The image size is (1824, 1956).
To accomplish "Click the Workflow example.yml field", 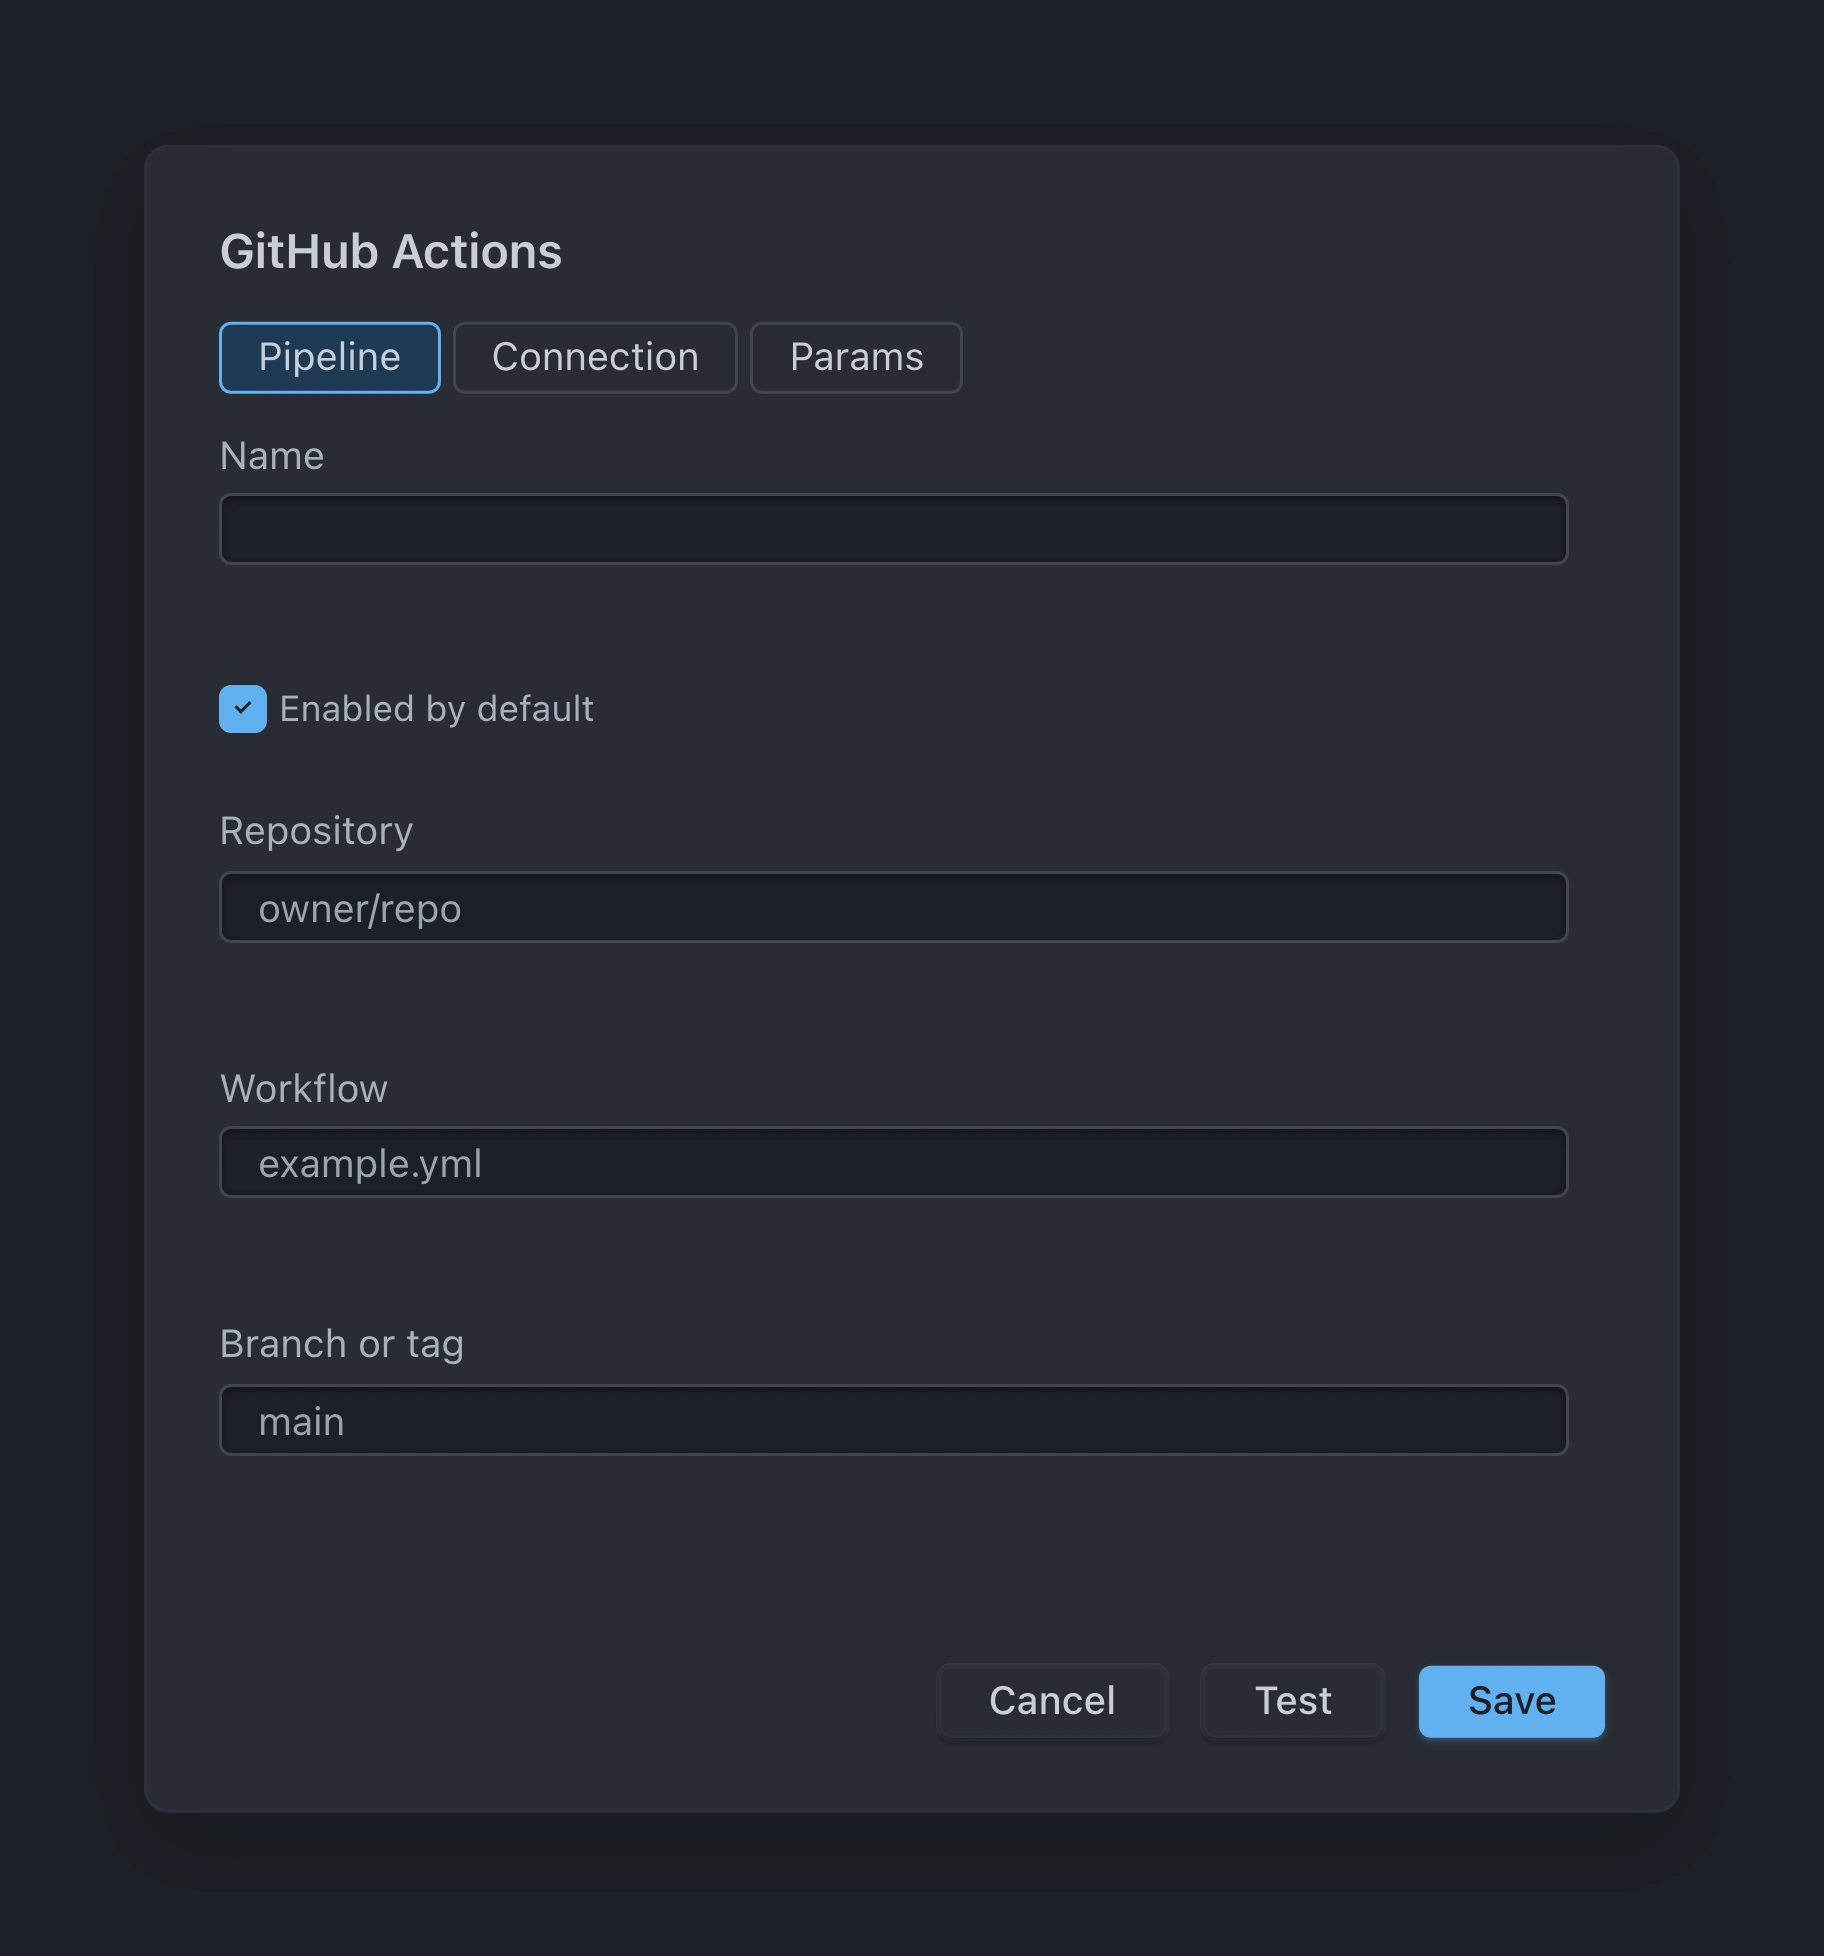I will coord(894,1162).
